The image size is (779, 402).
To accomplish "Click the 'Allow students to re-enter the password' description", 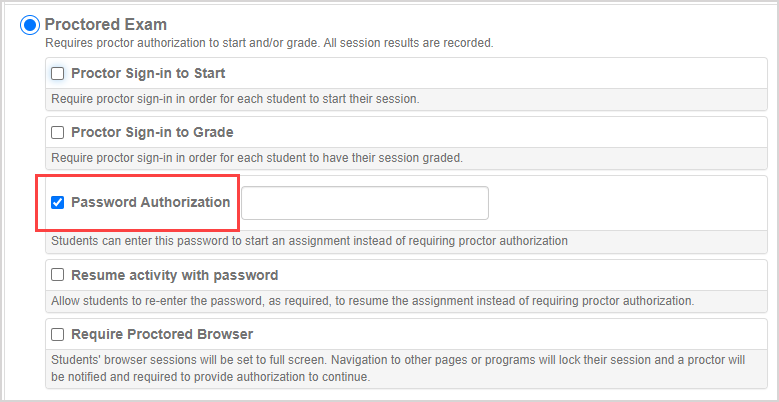I will (372, 300).
